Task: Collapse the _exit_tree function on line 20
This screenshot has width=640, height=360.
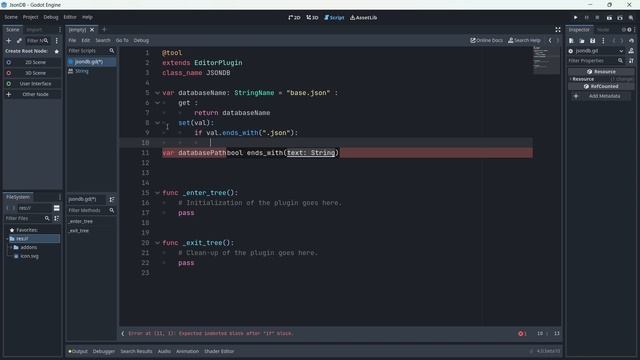Action: point(157,243)
